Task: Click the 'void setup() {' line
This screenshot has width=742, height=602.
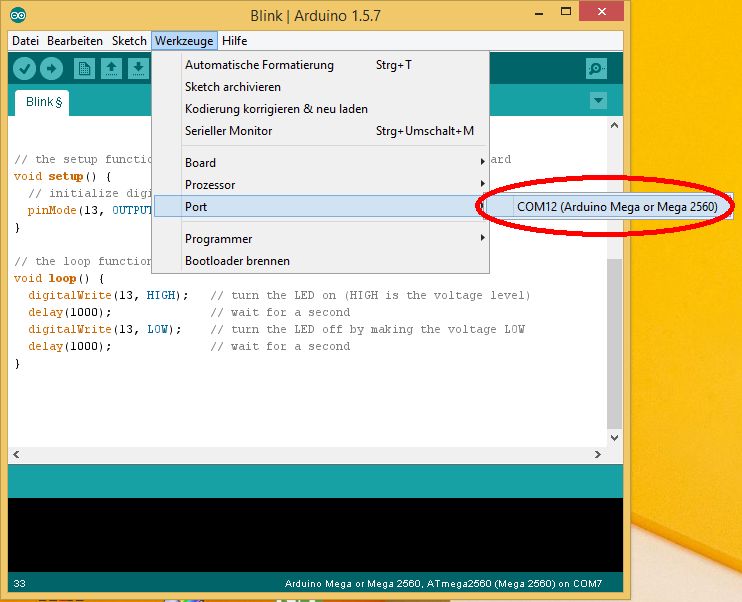Action: click(x=62, y=176)
